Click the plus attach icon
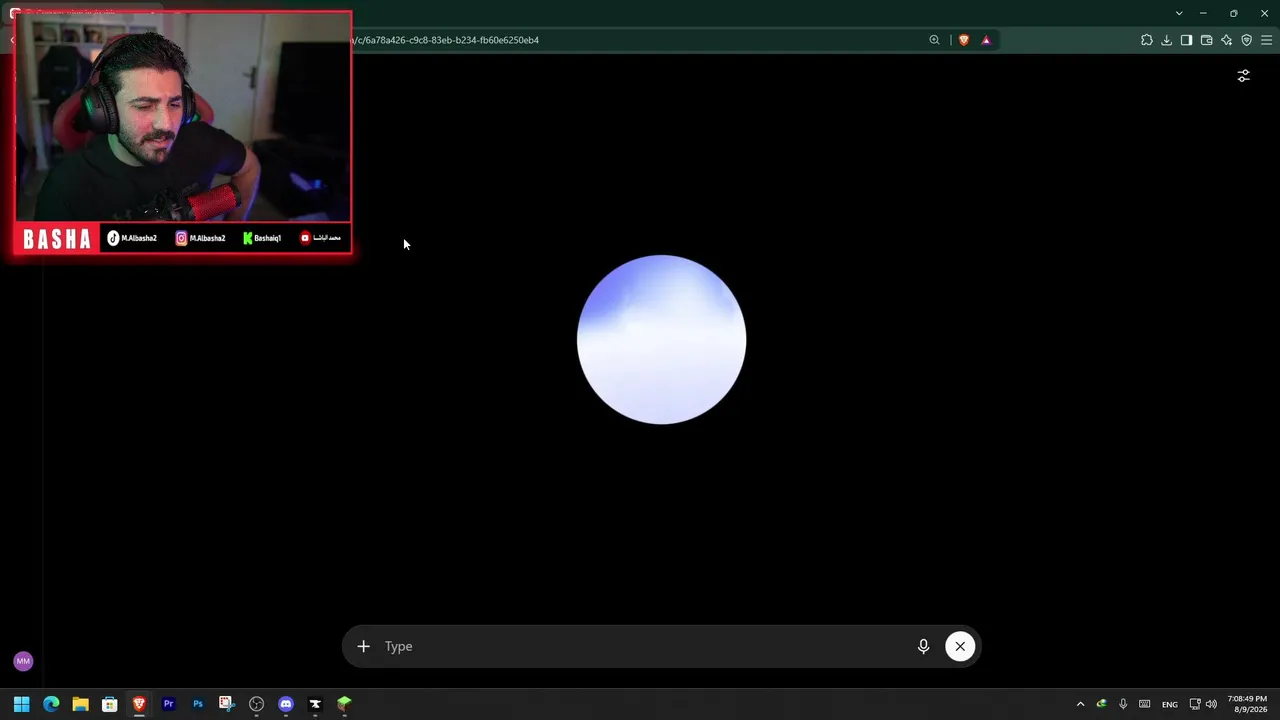 click(x=364, y=647)
